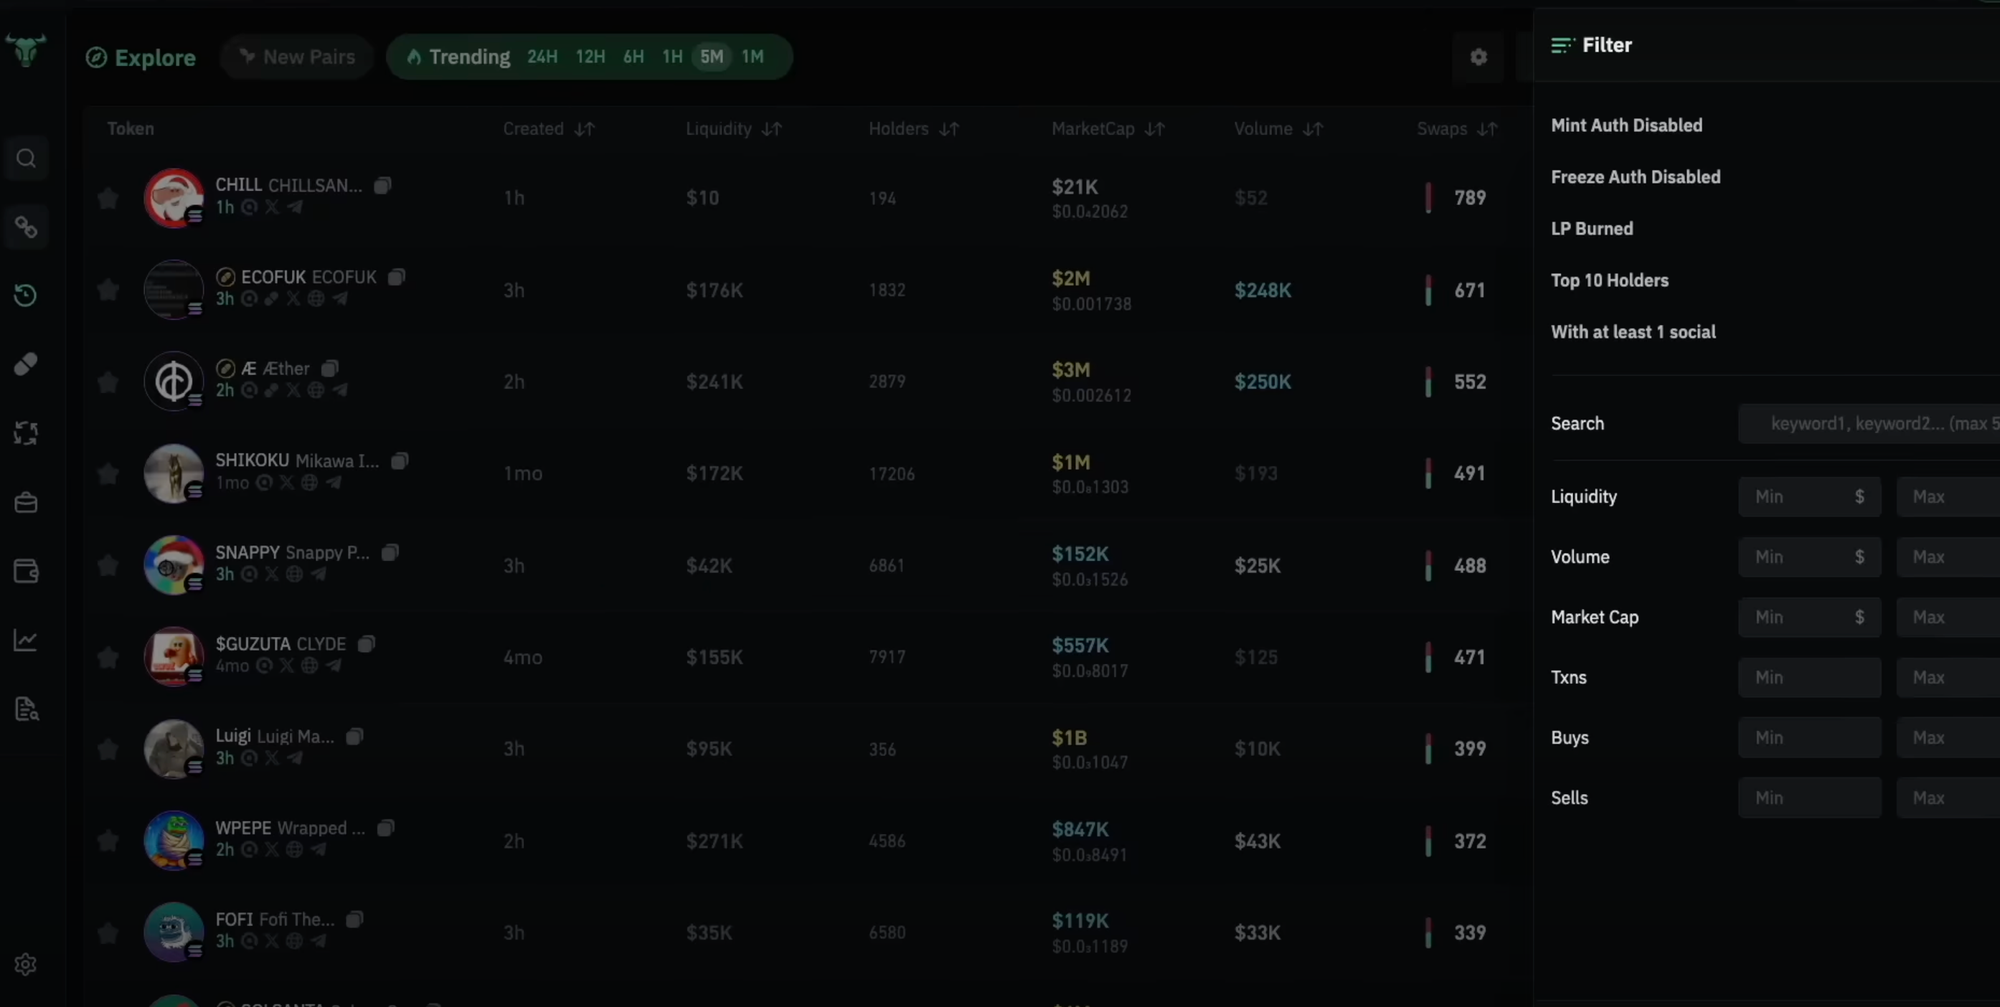Enable the LP Burned filter
The height and width of the screenshot is (1007, 2000).
tap(1592, 228)
